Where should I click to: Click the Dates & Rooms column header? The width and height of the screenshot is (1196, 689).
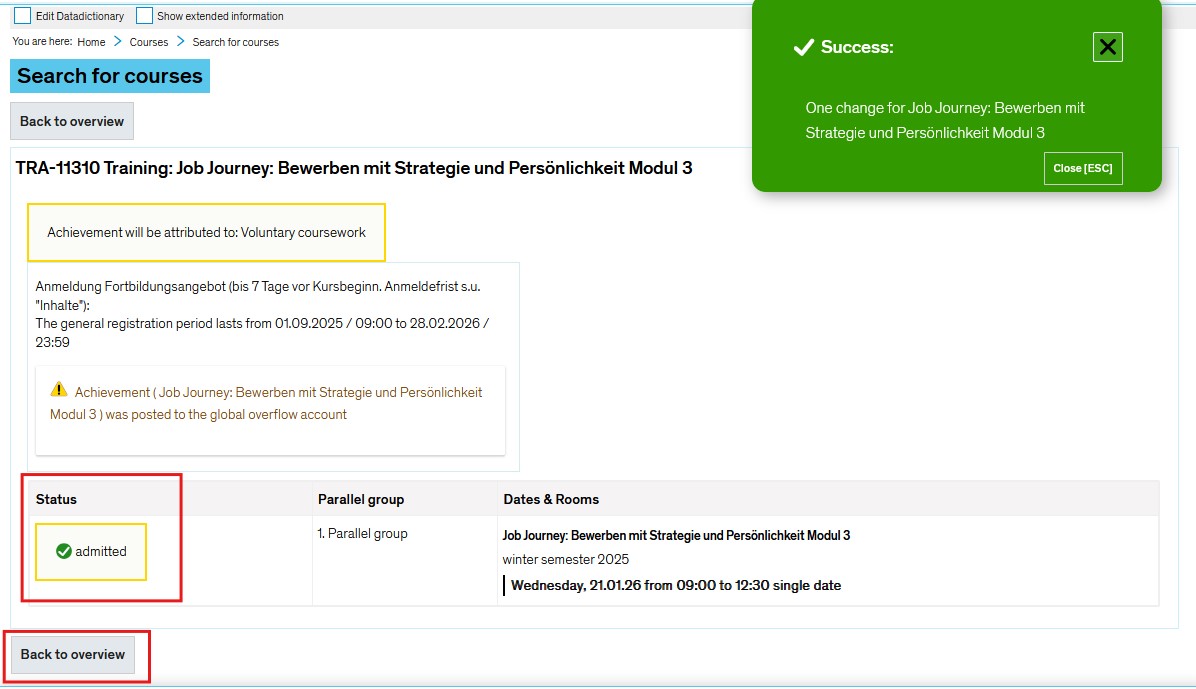(x=550, y=499)
